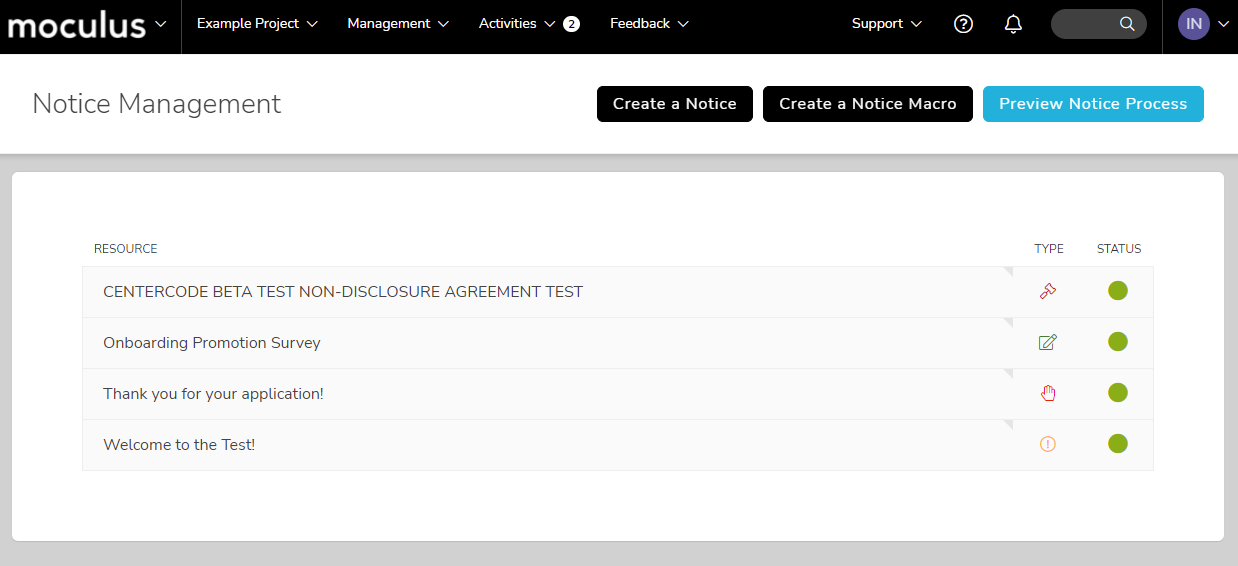Toggle status dot for Thank you for your application
Image resolution: width=1238 pixels, height=566 pixels.
[x=1118, y=393]
